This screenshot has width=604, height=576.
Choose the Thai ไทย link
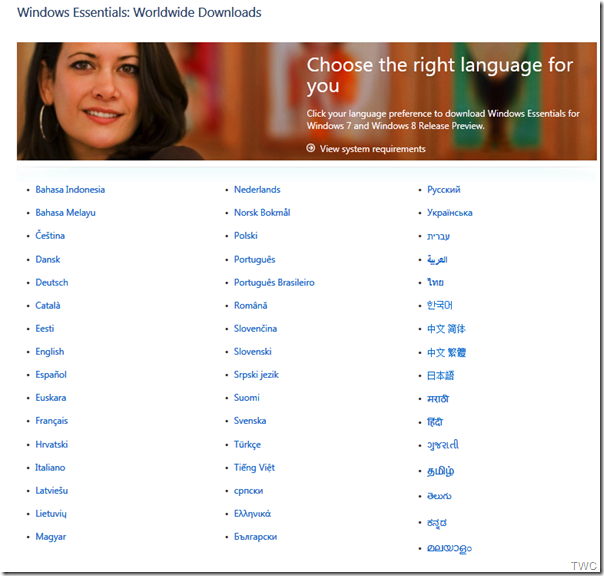[x=435, y=282]
